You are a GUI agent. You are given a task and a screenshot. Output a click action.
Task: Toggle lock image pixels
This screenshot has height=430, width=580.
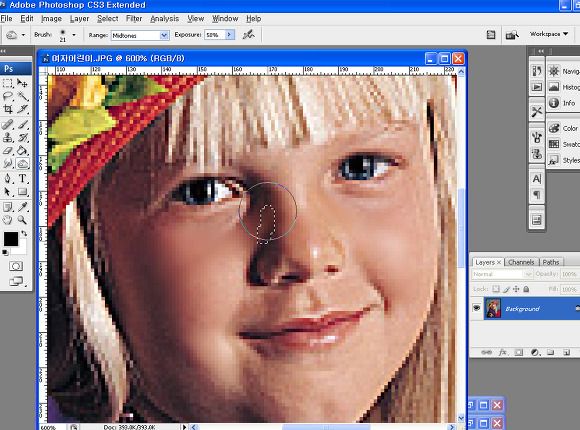point(506,289)
